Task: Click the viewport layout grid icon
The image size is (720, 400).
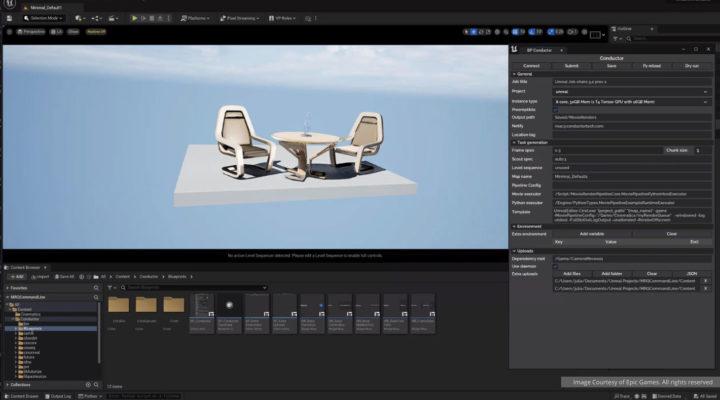Action: pyautogui.click(x=595, y=34)
